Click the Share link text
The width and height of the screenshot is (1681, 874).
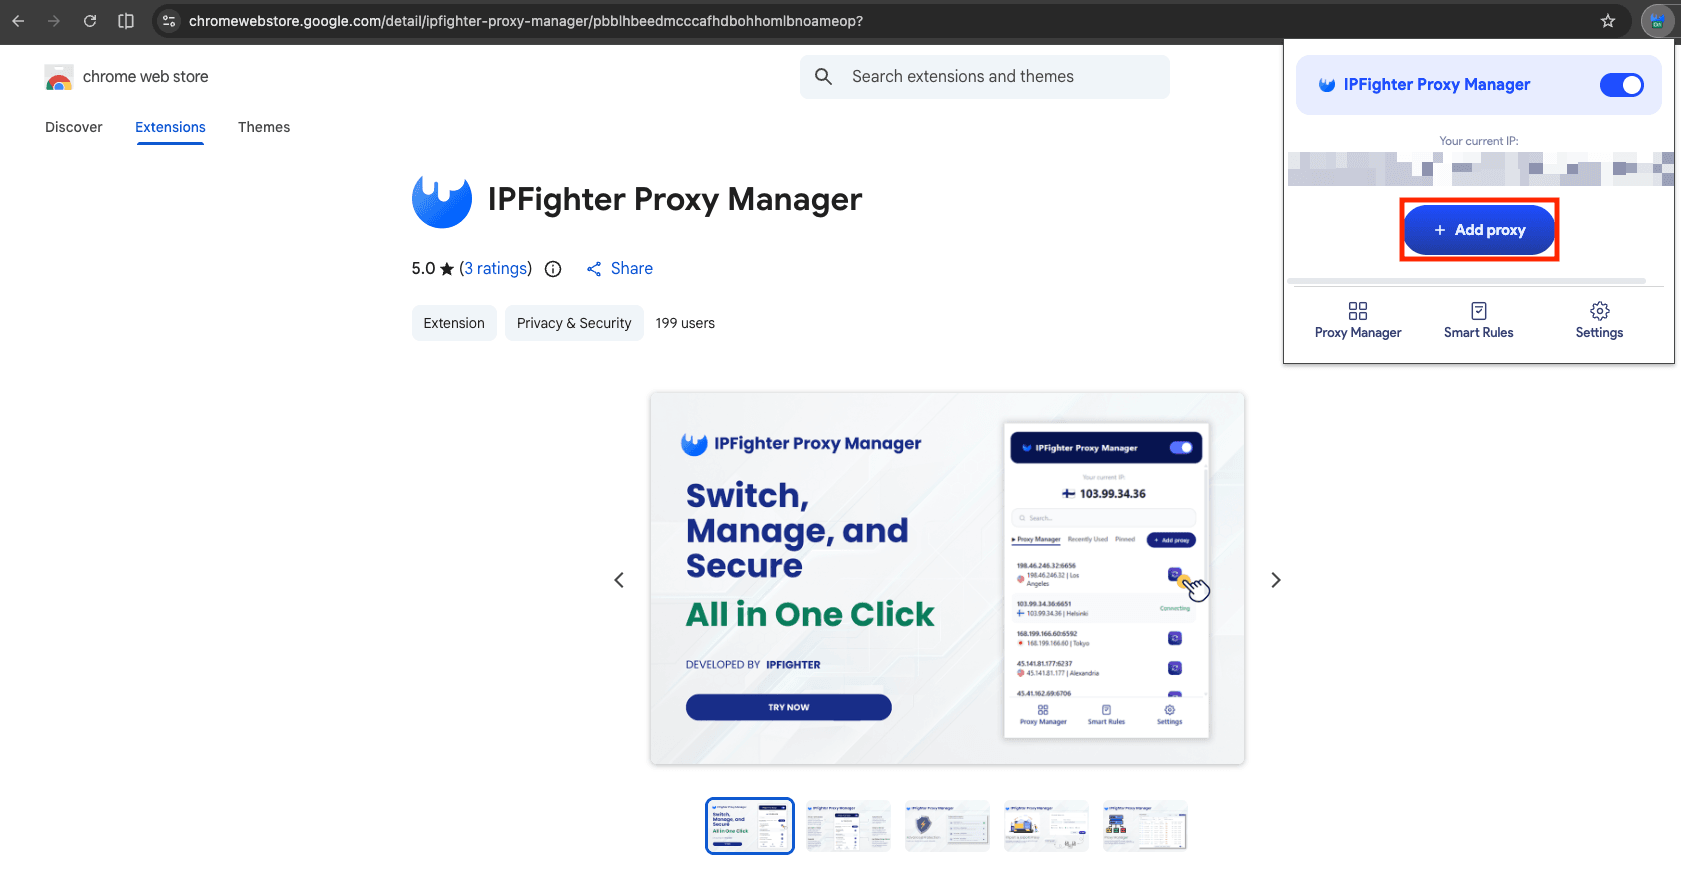(x=632, y=269)
